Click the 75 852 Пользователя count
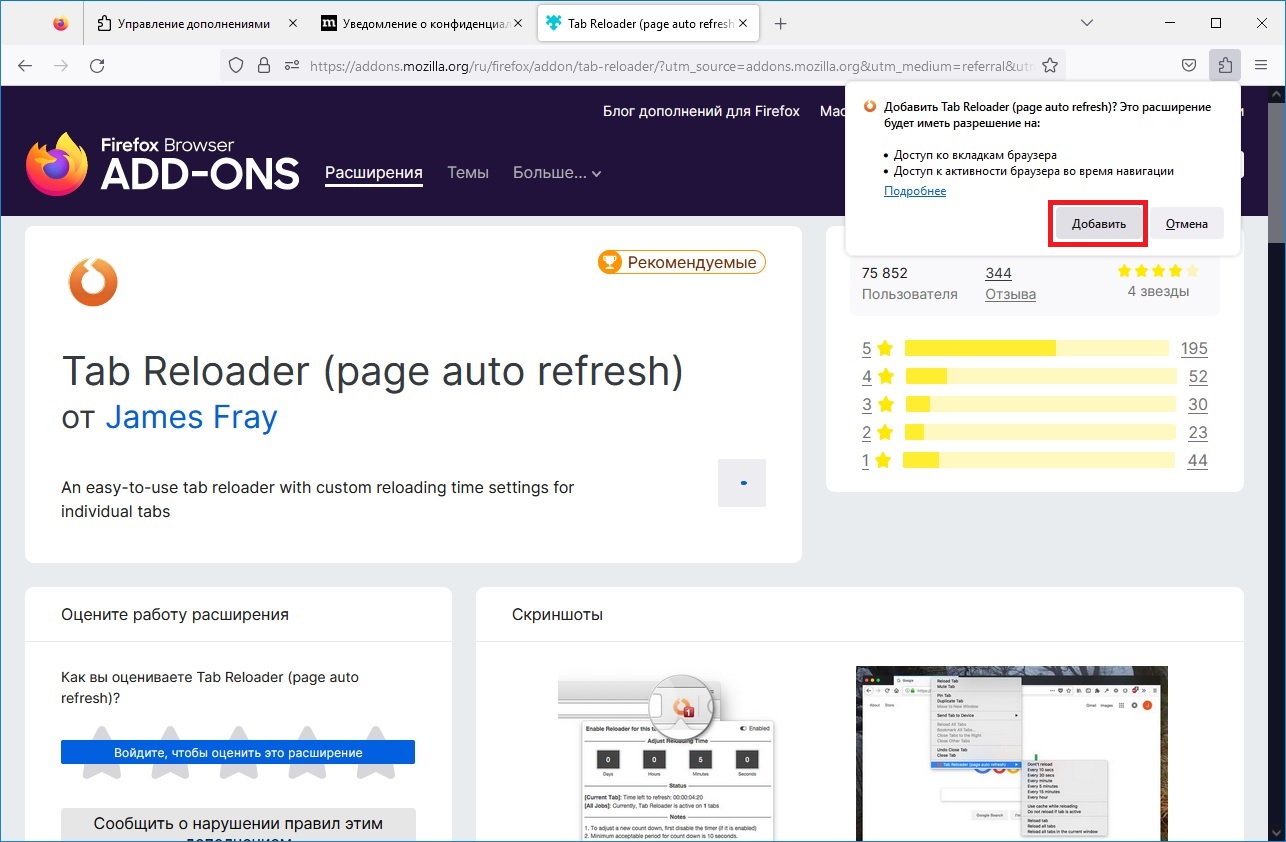The image size is (1286, 842). click(x=909, y=284)
